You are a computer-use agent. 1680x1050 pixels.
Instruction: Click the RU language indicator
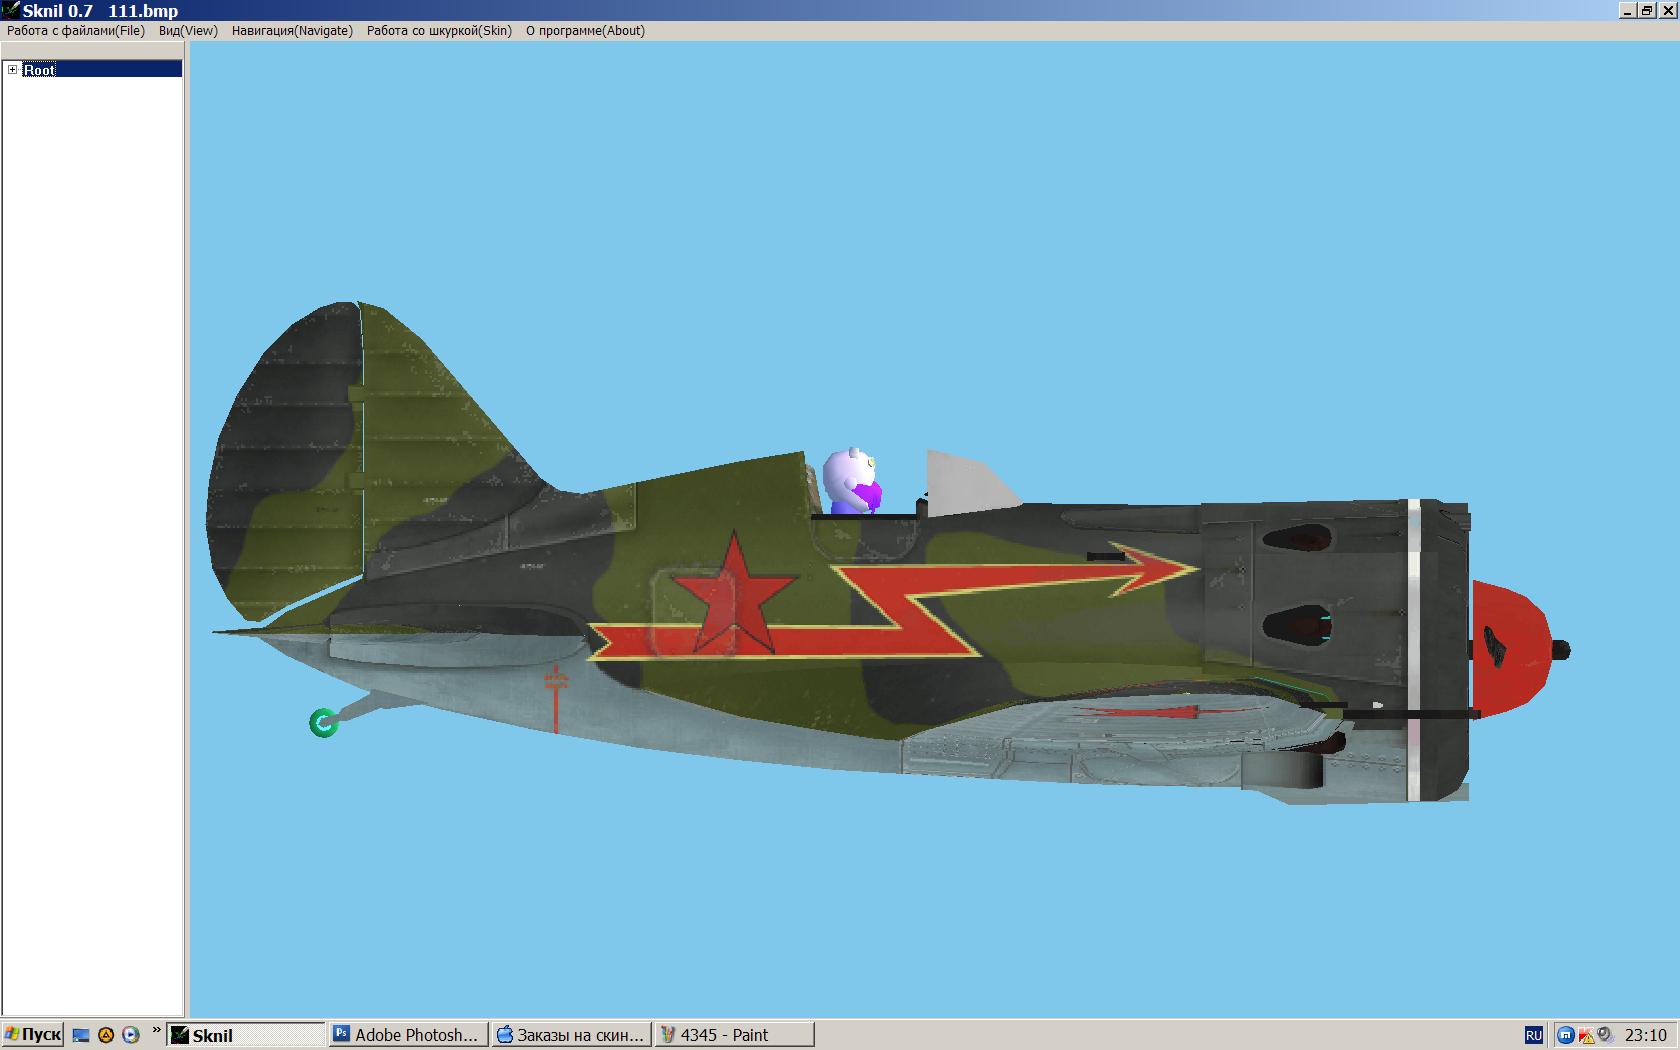pos(1533,1036)
